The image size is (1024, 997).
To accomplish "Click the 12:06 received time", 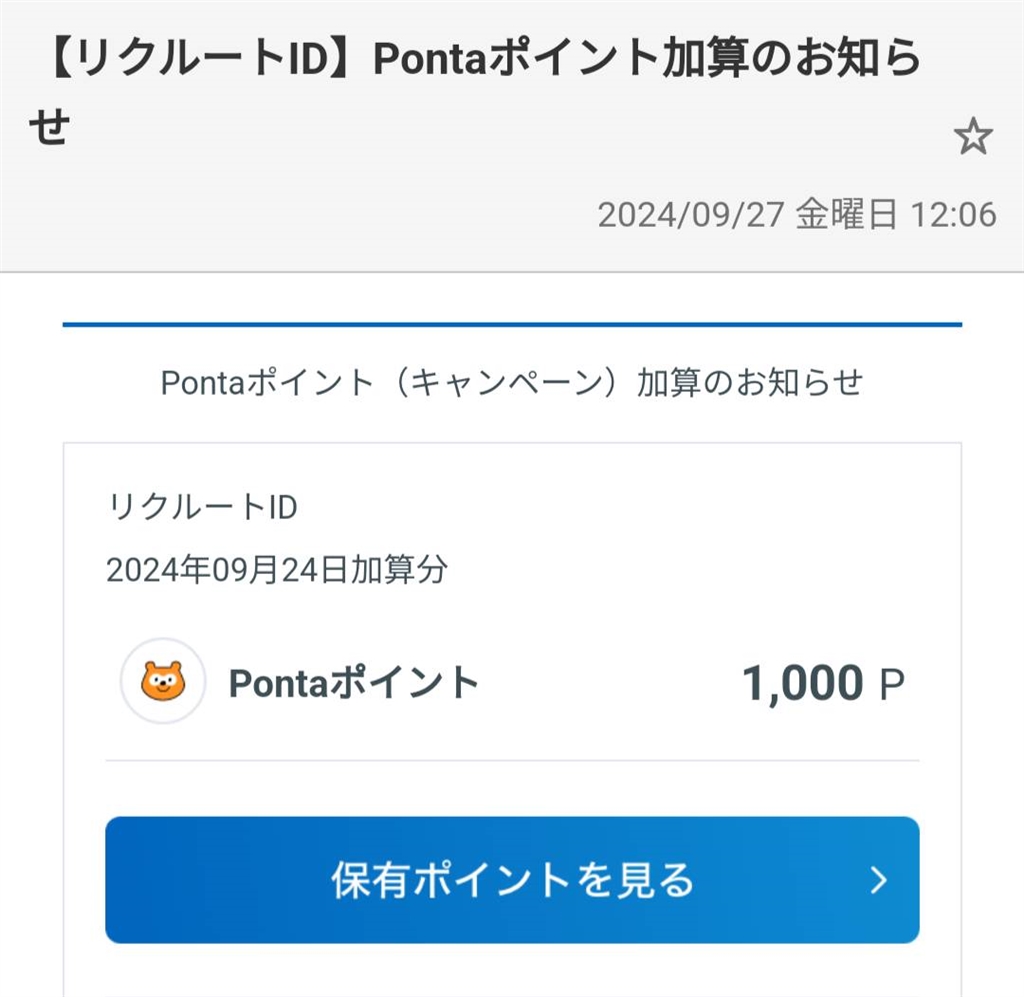I will 953,215.
